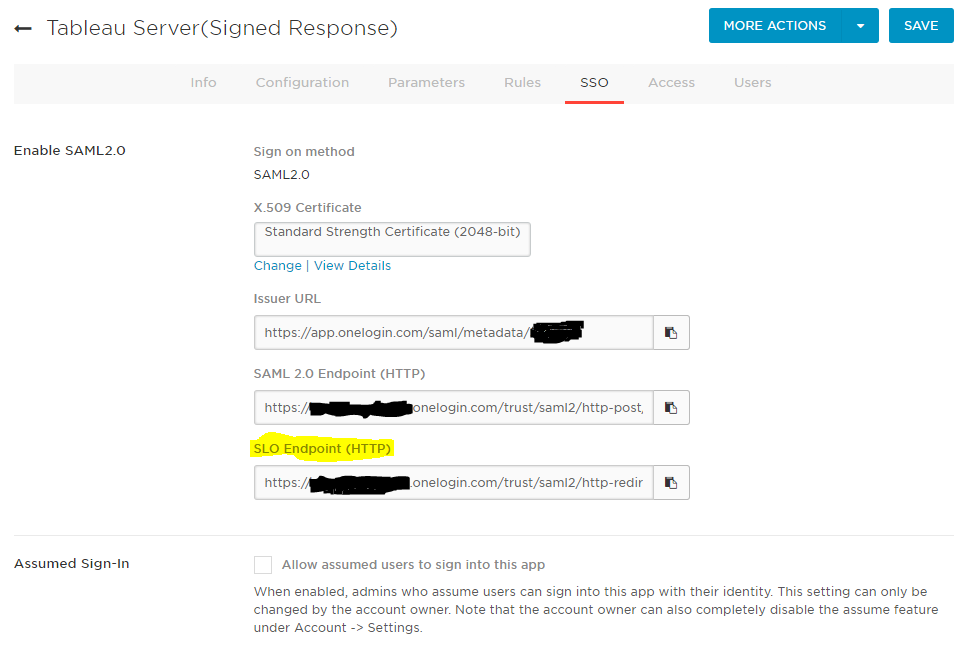Viewport: 968px width, 664px height.
Task: Click the SAML 2.0 Endpoint field
Action: [454, 407]
